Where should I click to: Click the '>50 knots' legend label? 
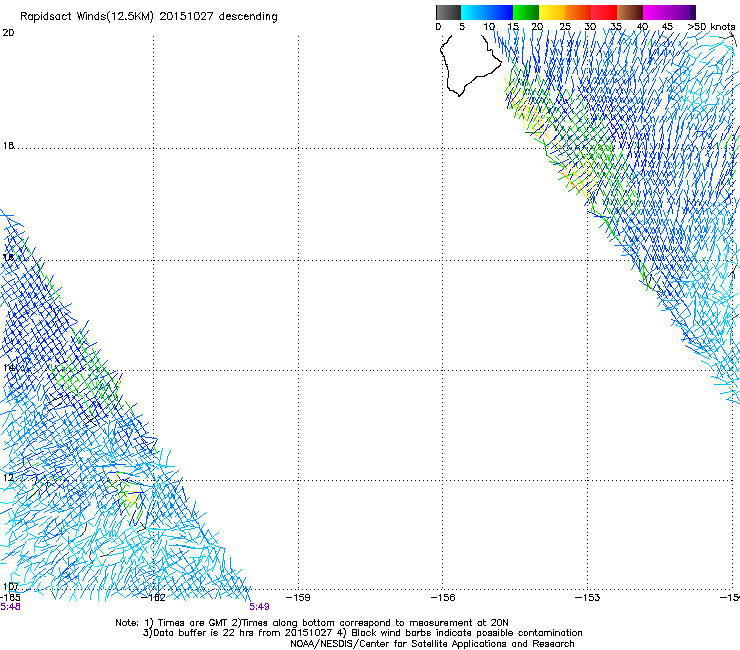coord(711,27)
